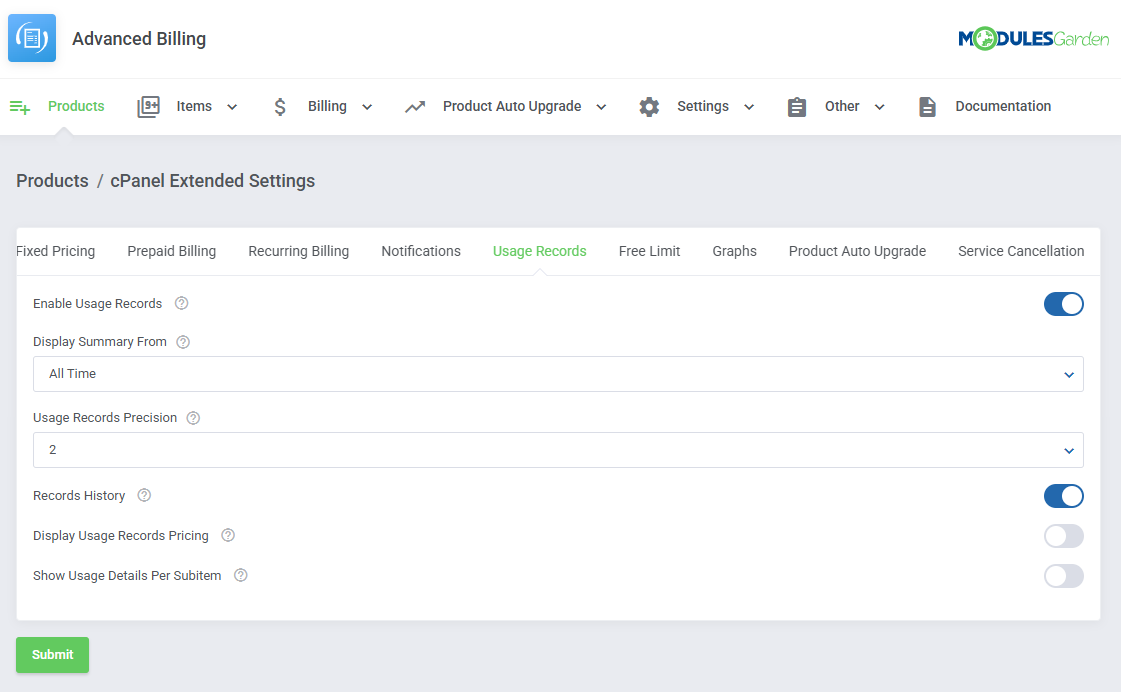Click the Products list-add icon

20,107
